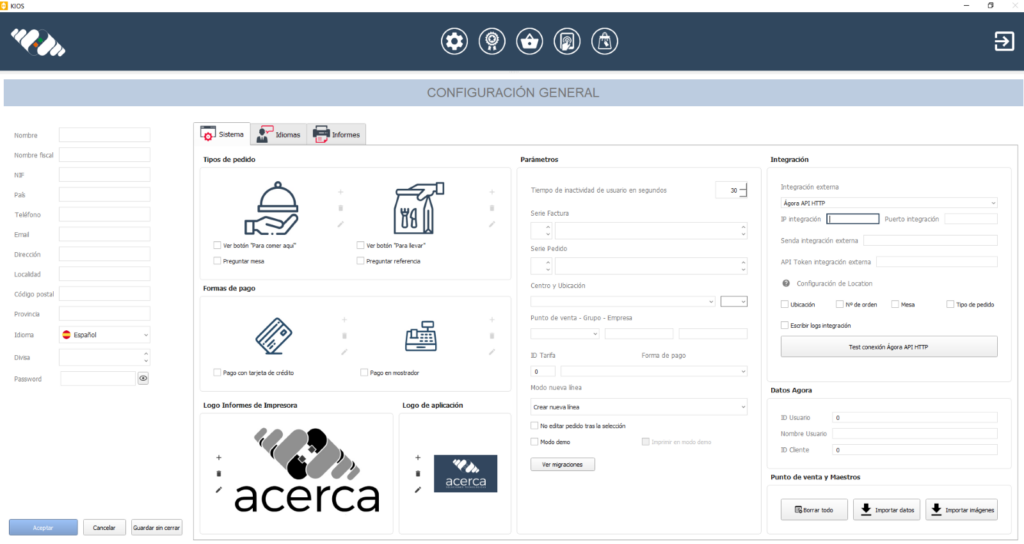Delete image of 'Para llevar' order type
Viewport: 1024px width, 544px height.
pyautogui.click(x=492, y=208)
